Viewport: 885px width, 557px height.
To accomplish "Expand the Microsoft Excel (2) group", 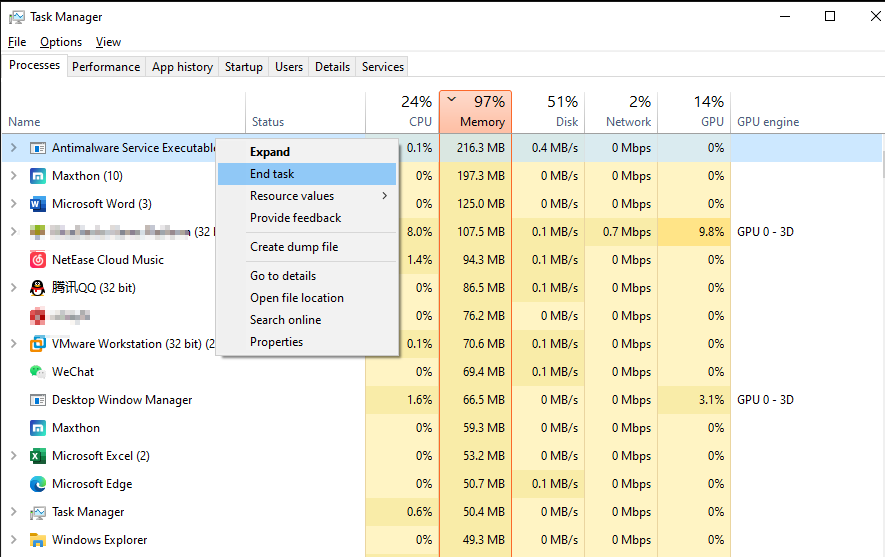I will point(14,456).
